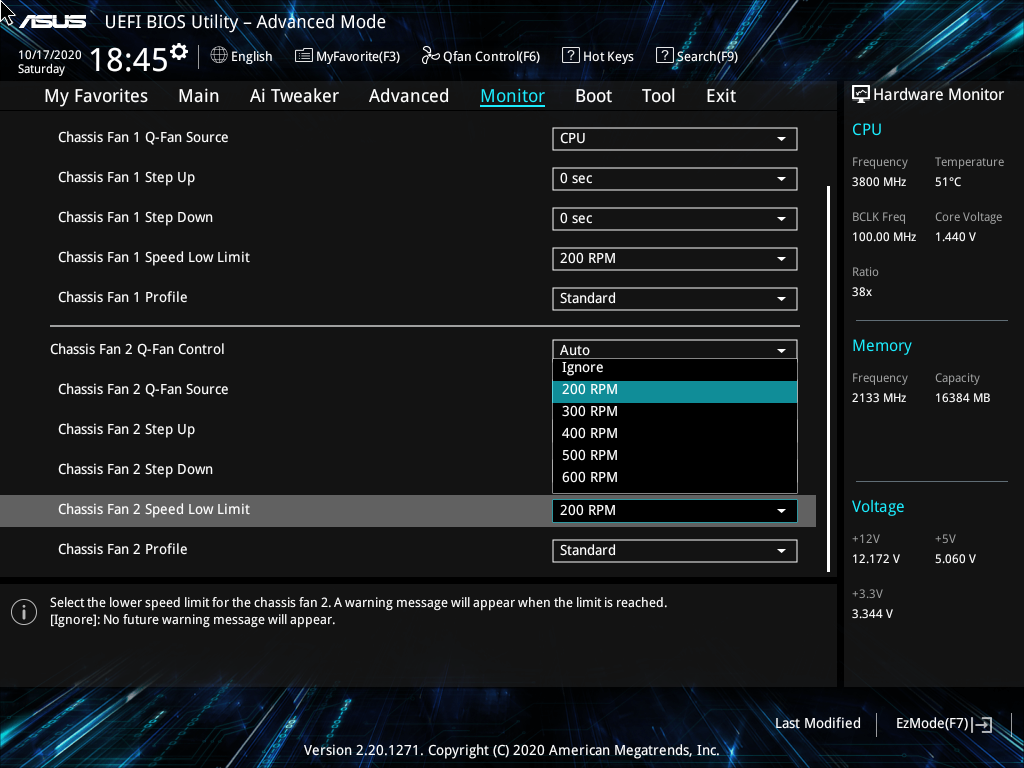Switch to the Ai Tweaker tab
The height and width of the screenshot is (768, 1024).
tap(294, 96)
